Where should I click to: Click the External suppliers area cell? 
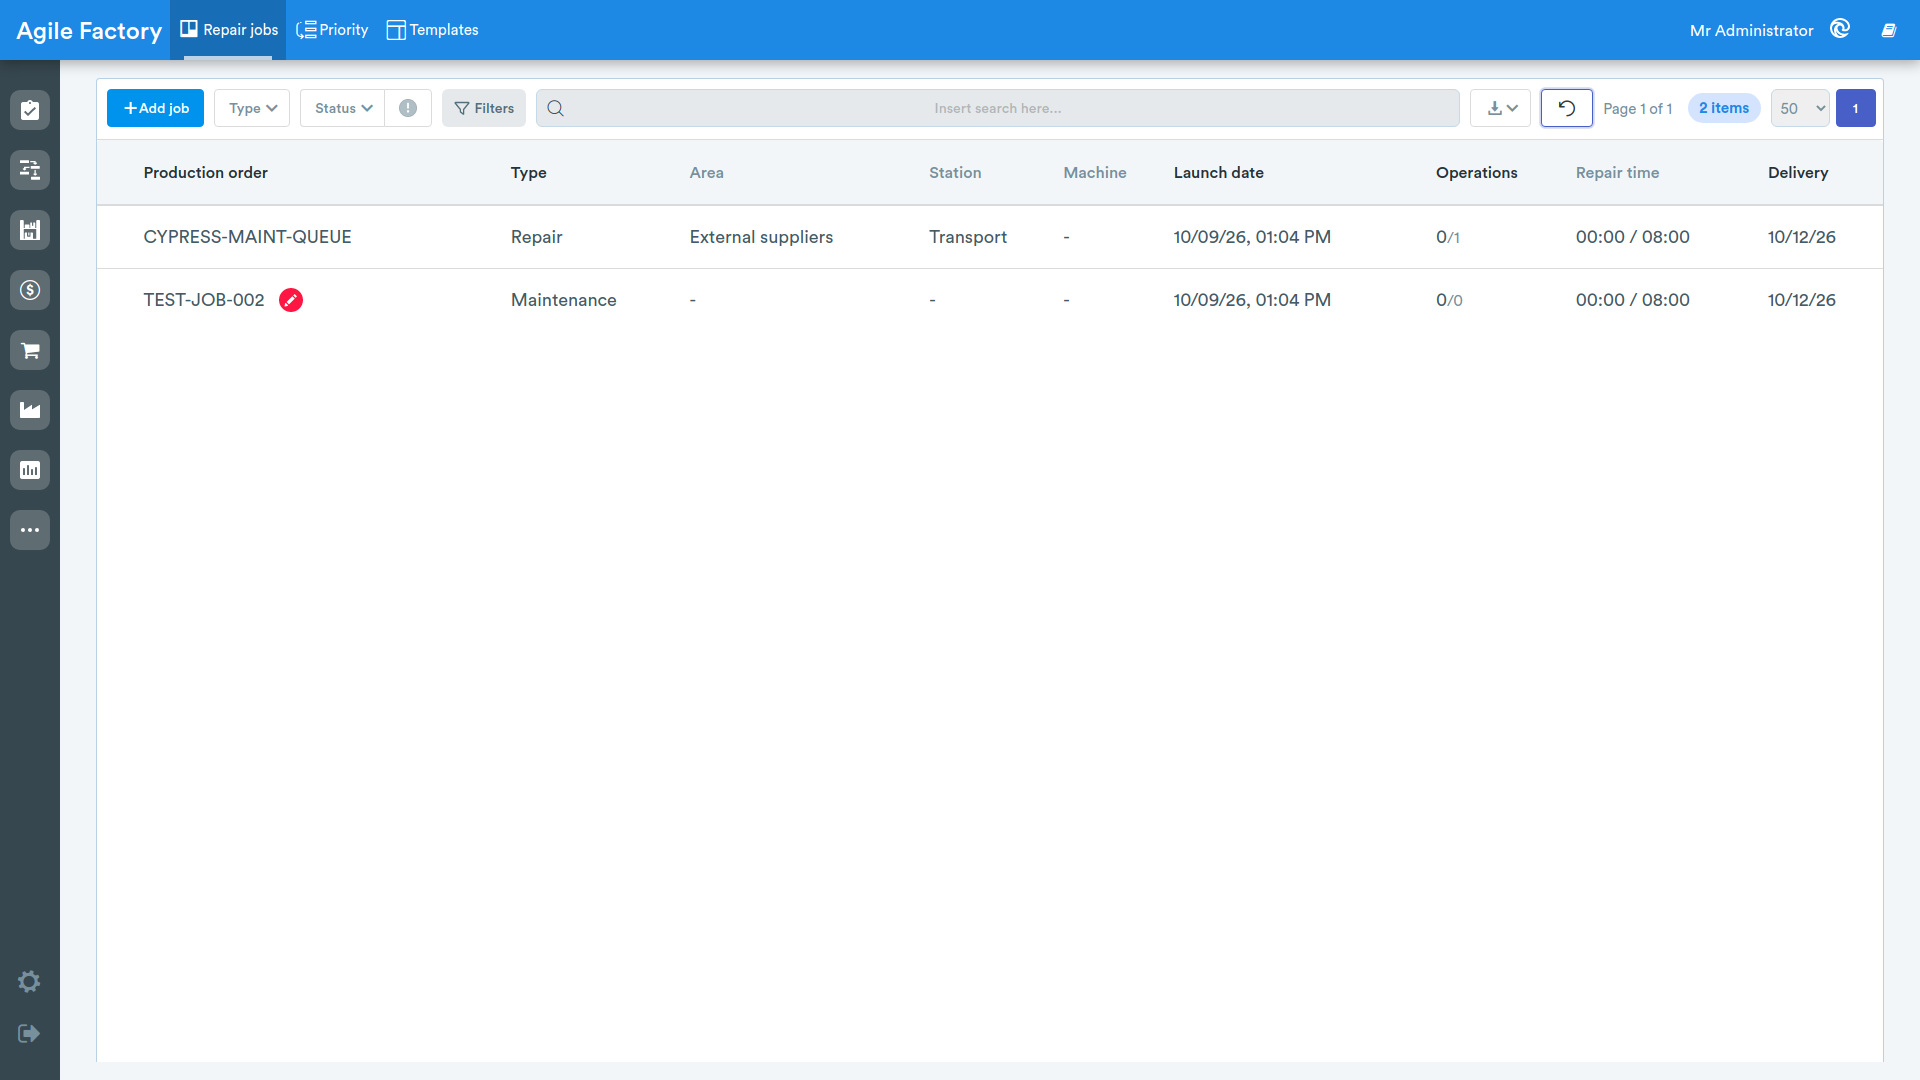pos(761,237)
